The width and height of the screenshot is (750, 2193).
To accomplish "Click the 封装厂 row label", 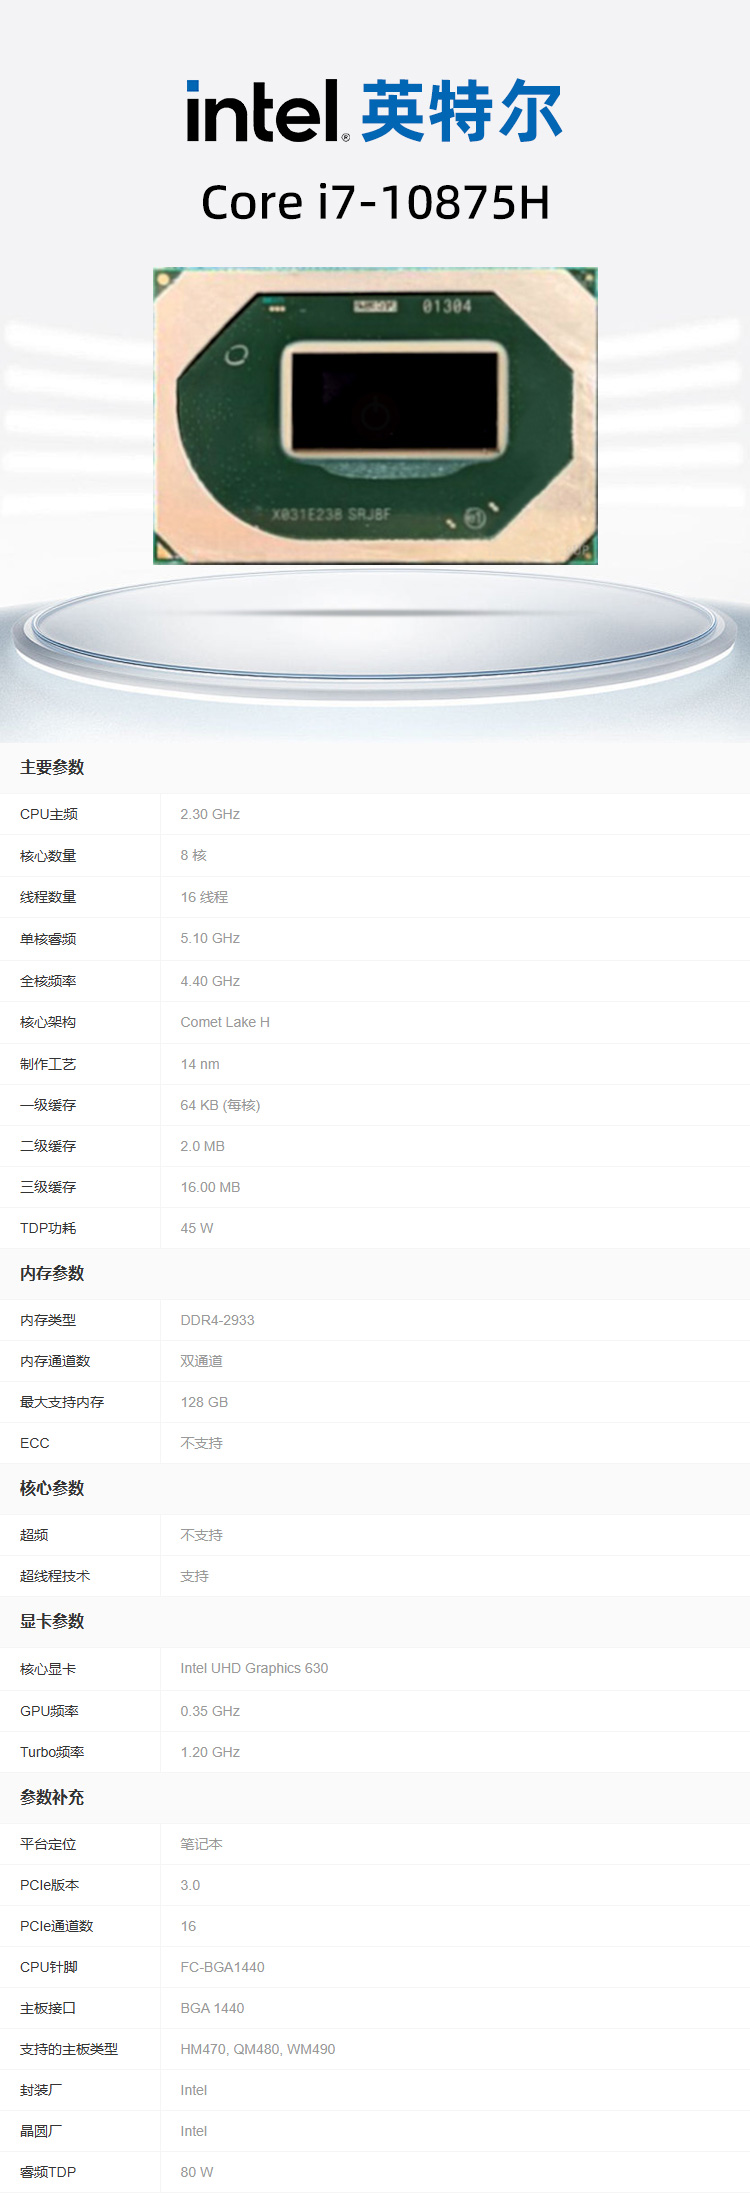I will click(41, 2090).
